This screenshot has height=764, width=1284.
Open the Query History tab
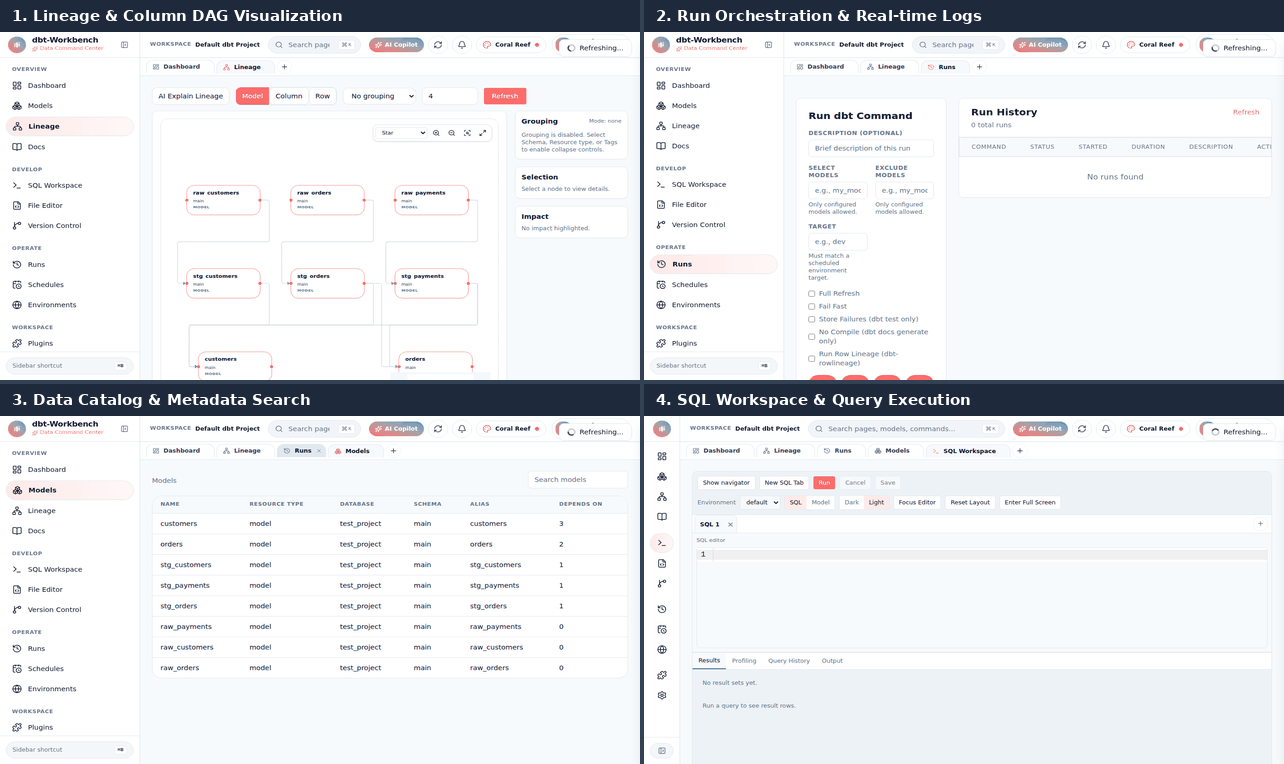[x=789, y=661]
